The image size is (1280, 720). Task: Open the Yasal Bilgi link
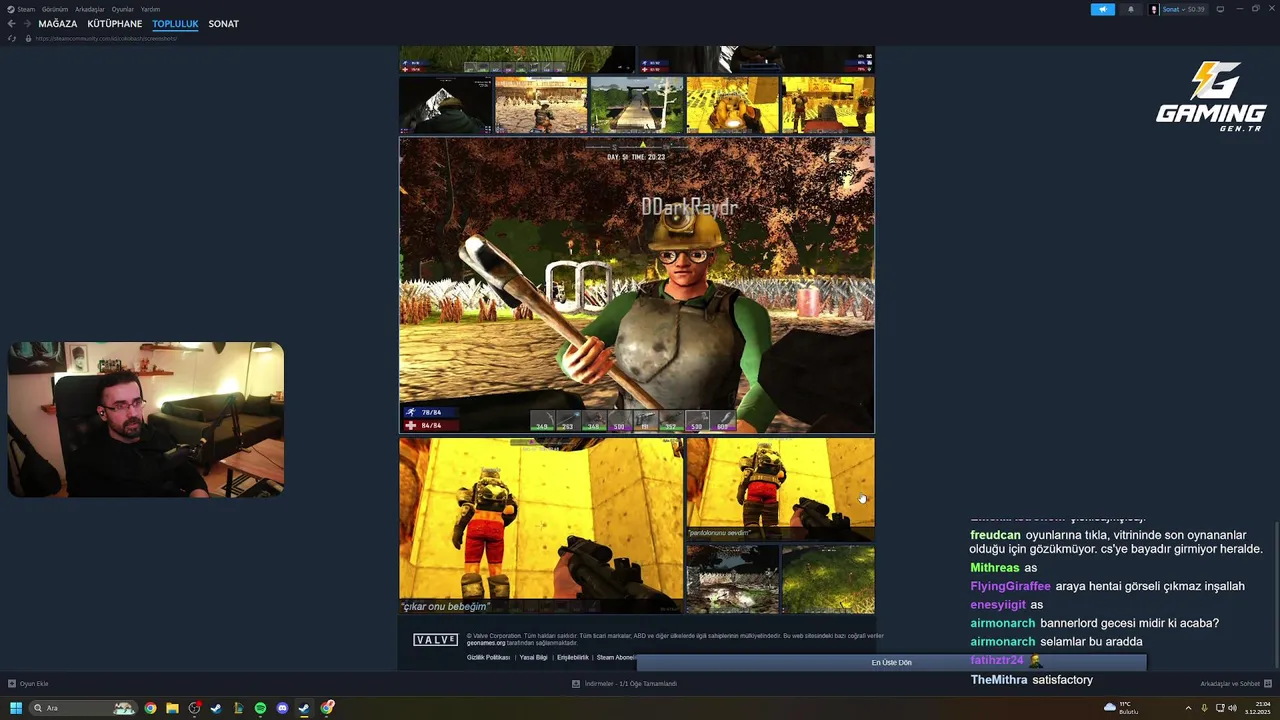click(x=533, y=657)
